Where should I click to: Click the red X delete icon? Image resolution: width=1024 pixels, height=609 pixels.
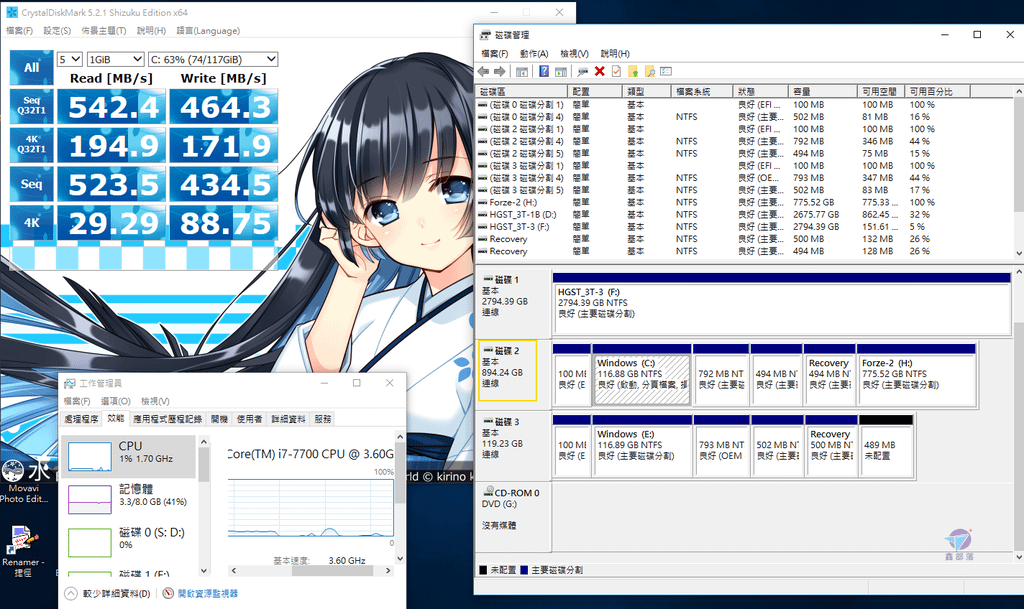coord(600,71)
